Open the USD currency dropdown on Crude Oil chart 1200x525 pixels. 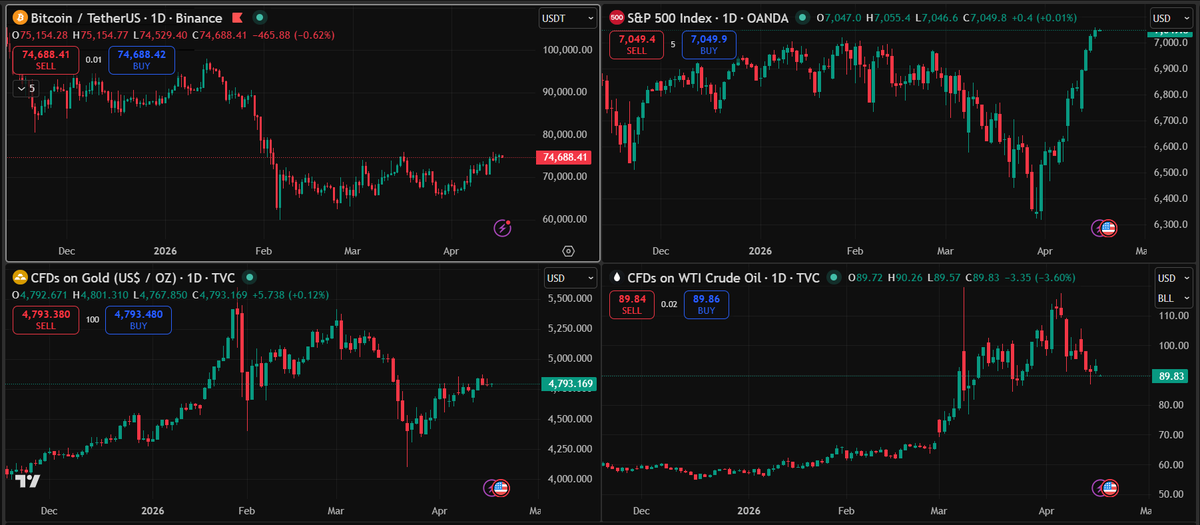tap(1172, 277)
